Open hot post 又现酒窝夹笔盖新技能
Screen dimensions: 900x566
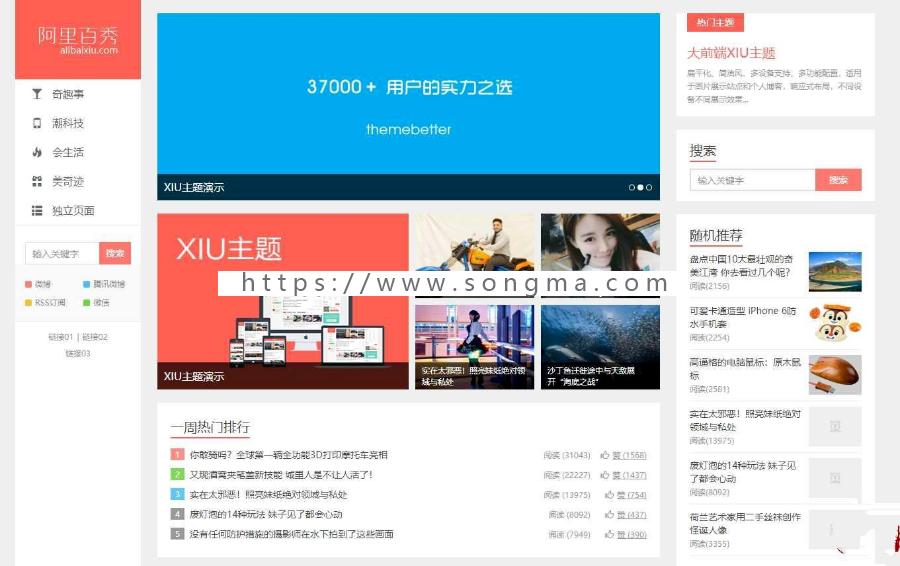[281, 475]
